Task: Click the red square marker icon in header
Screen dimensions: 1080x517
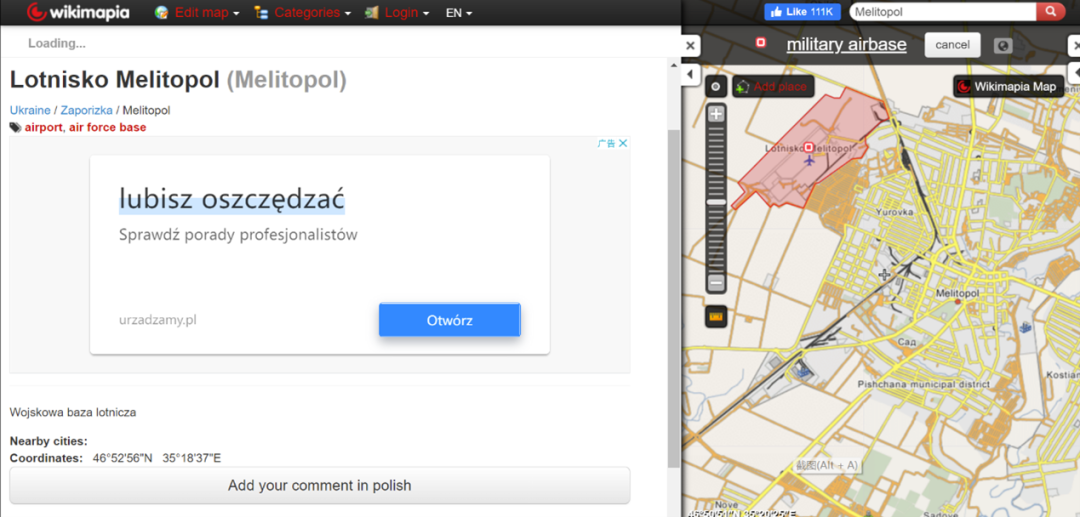Action: pos(761,43)
